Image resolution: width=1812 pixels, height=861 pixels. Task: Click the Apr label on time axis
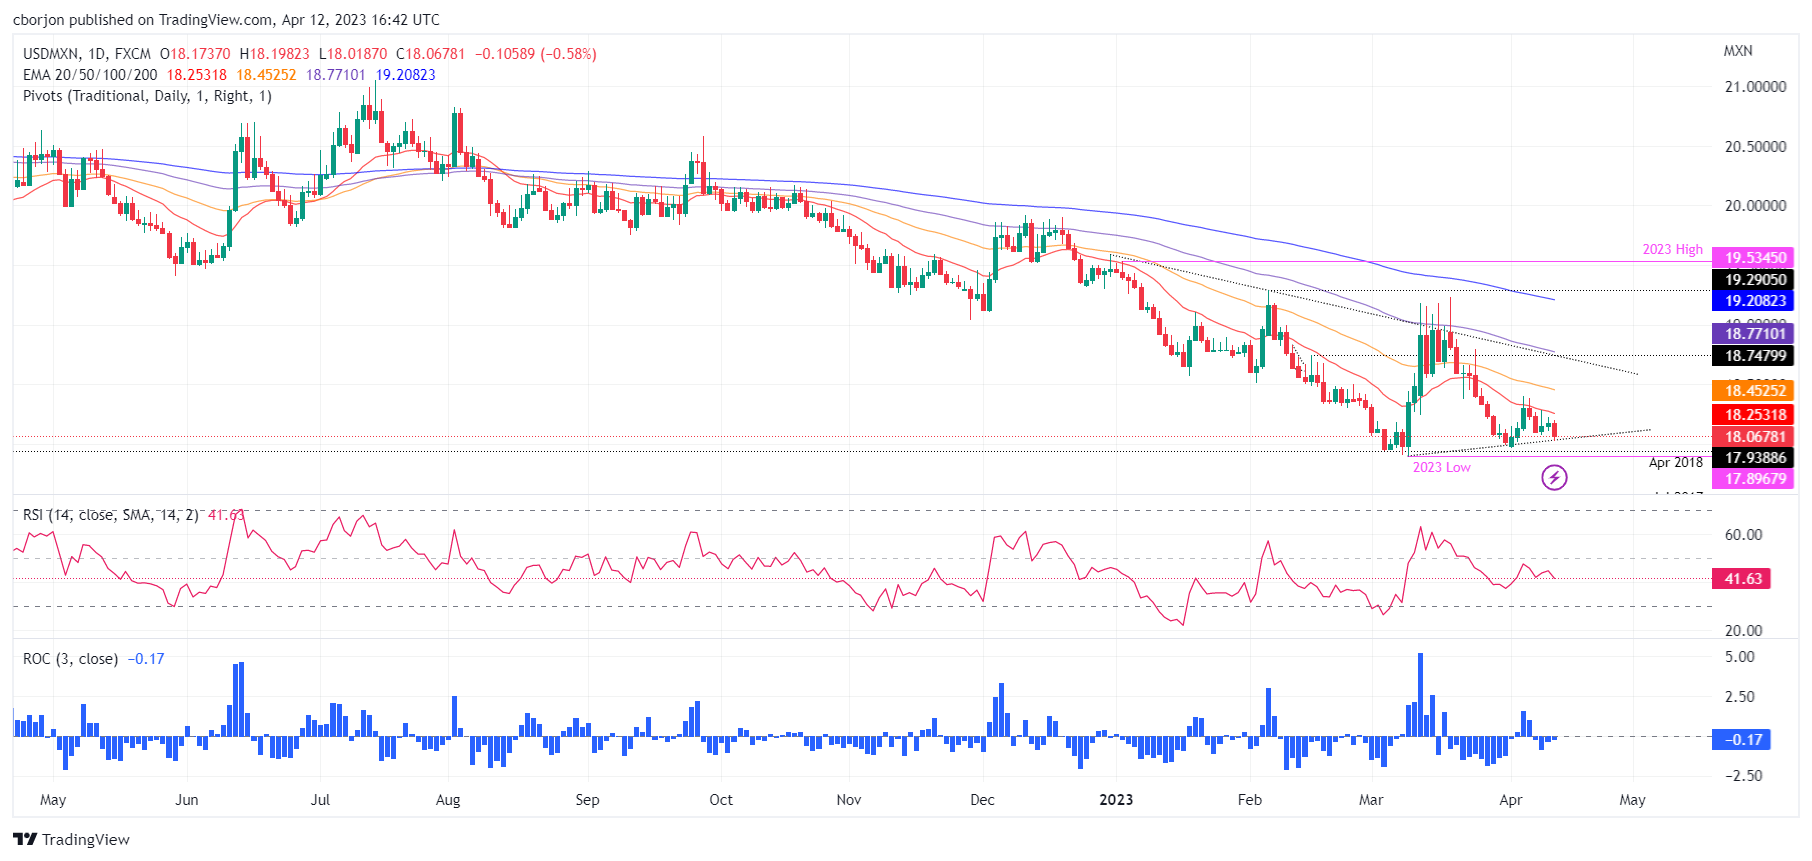(1511, 800)
